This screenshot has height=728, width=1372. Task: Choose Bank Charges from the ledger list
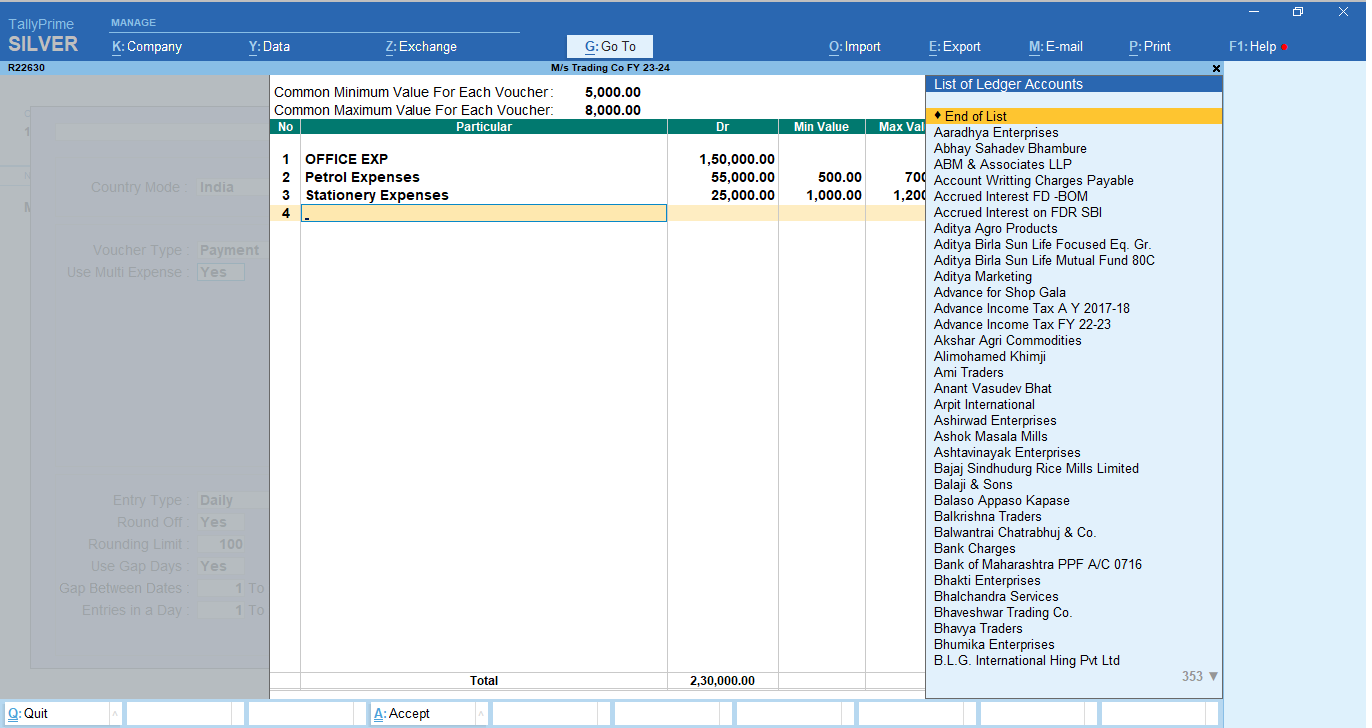tap(974, 548)
